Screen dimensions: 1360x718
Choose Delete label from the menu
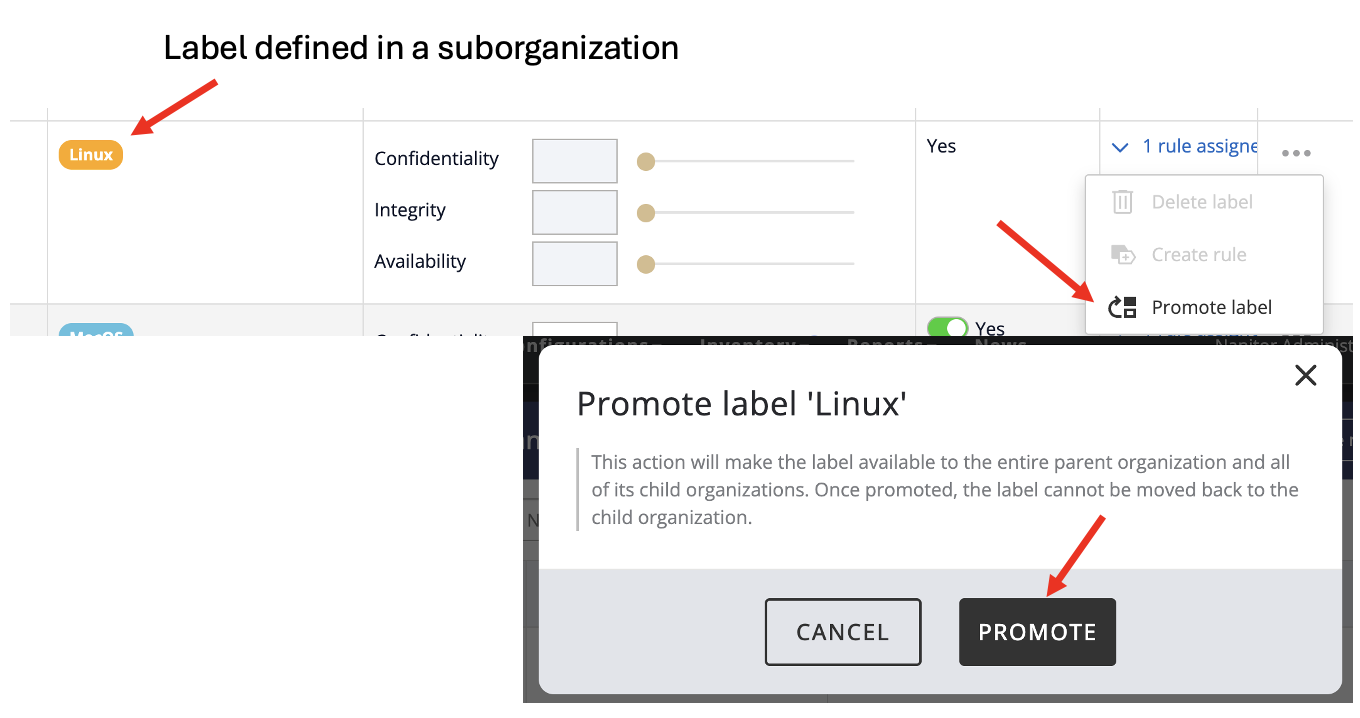coord(1202,202)
